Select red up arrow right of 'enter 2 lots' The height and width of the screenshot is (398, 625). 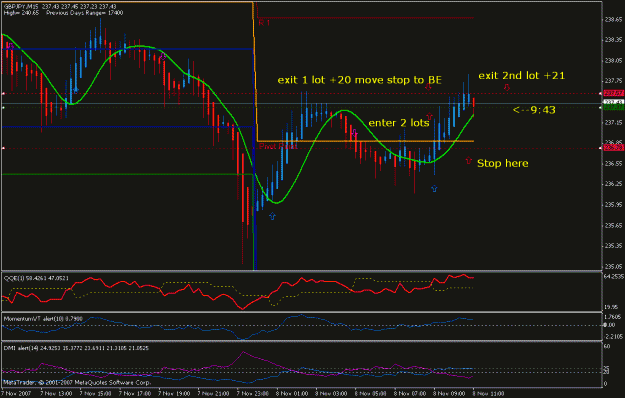point(429,116)
